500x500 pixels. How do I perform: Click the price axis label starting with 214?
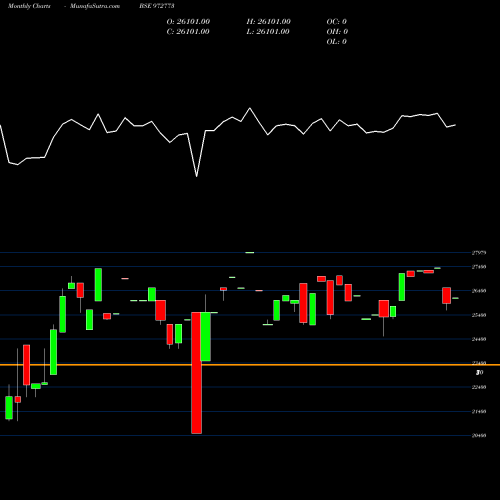479,411
